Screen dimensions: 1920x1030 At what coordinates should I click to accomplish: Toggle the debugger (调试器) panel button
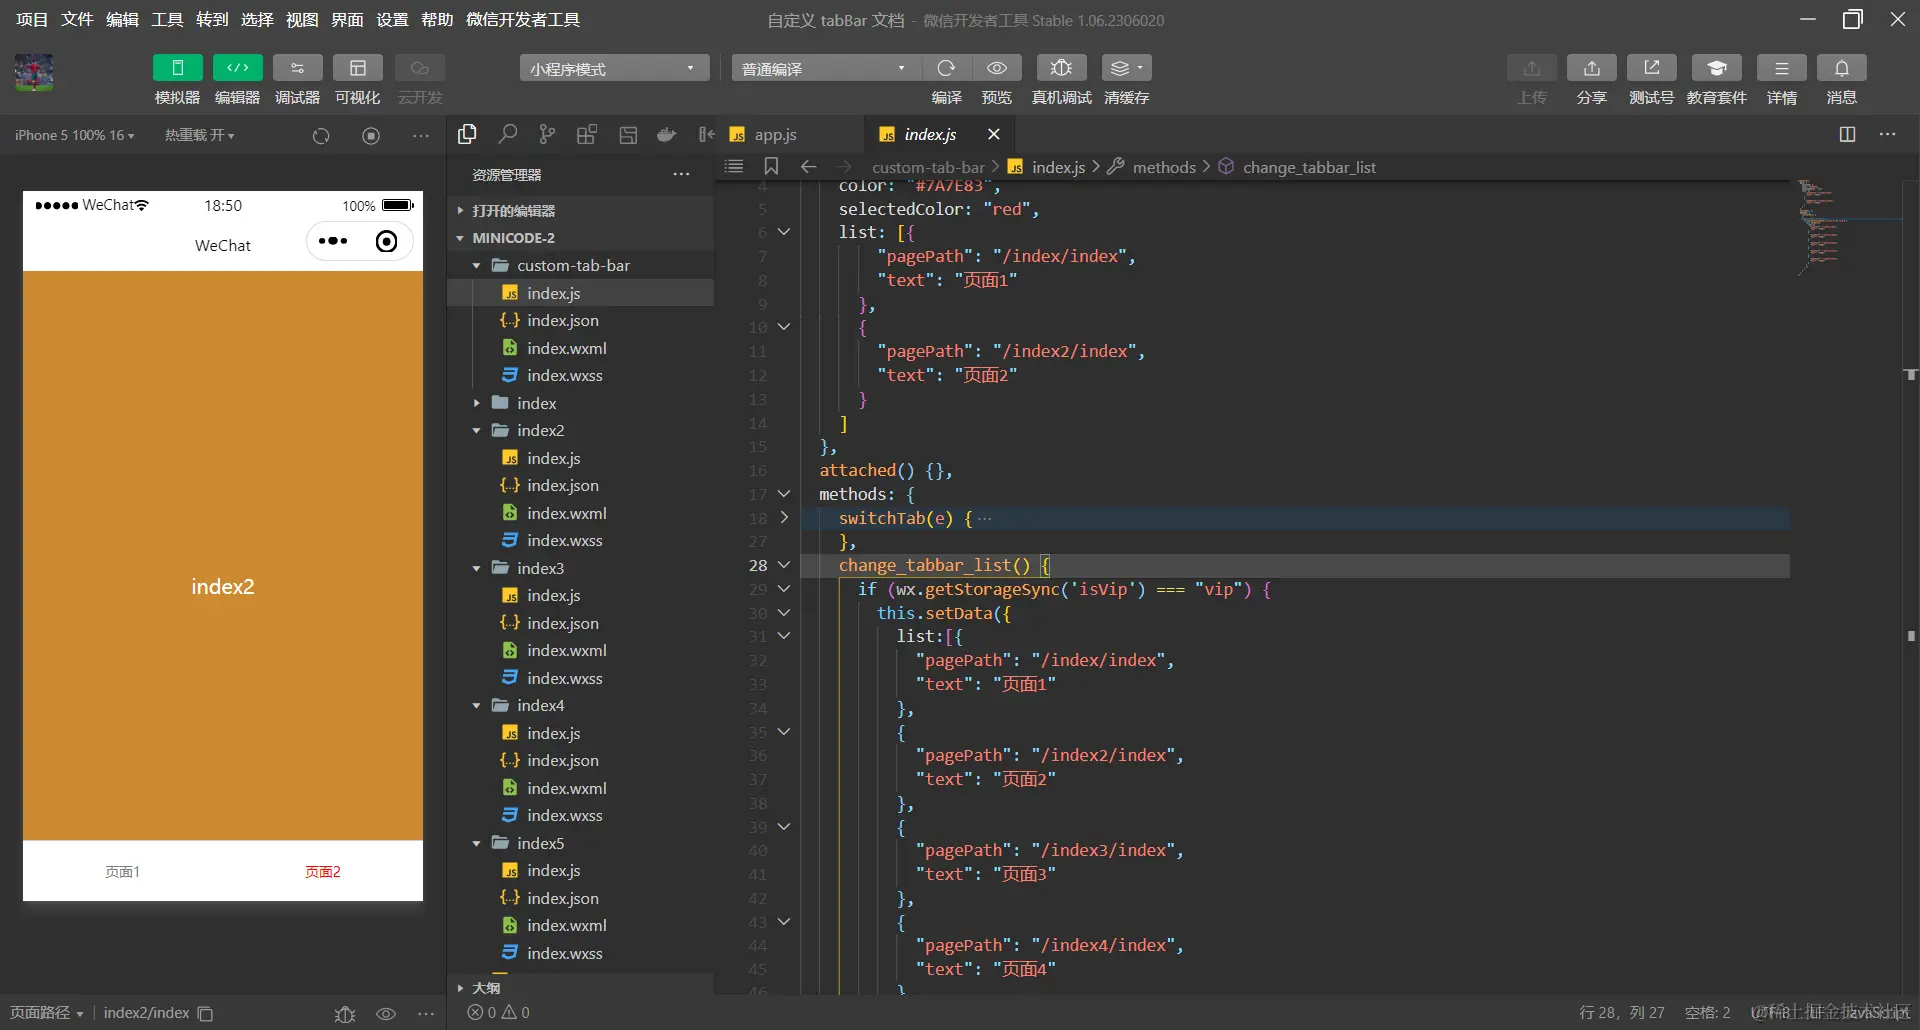click(297, 68)
